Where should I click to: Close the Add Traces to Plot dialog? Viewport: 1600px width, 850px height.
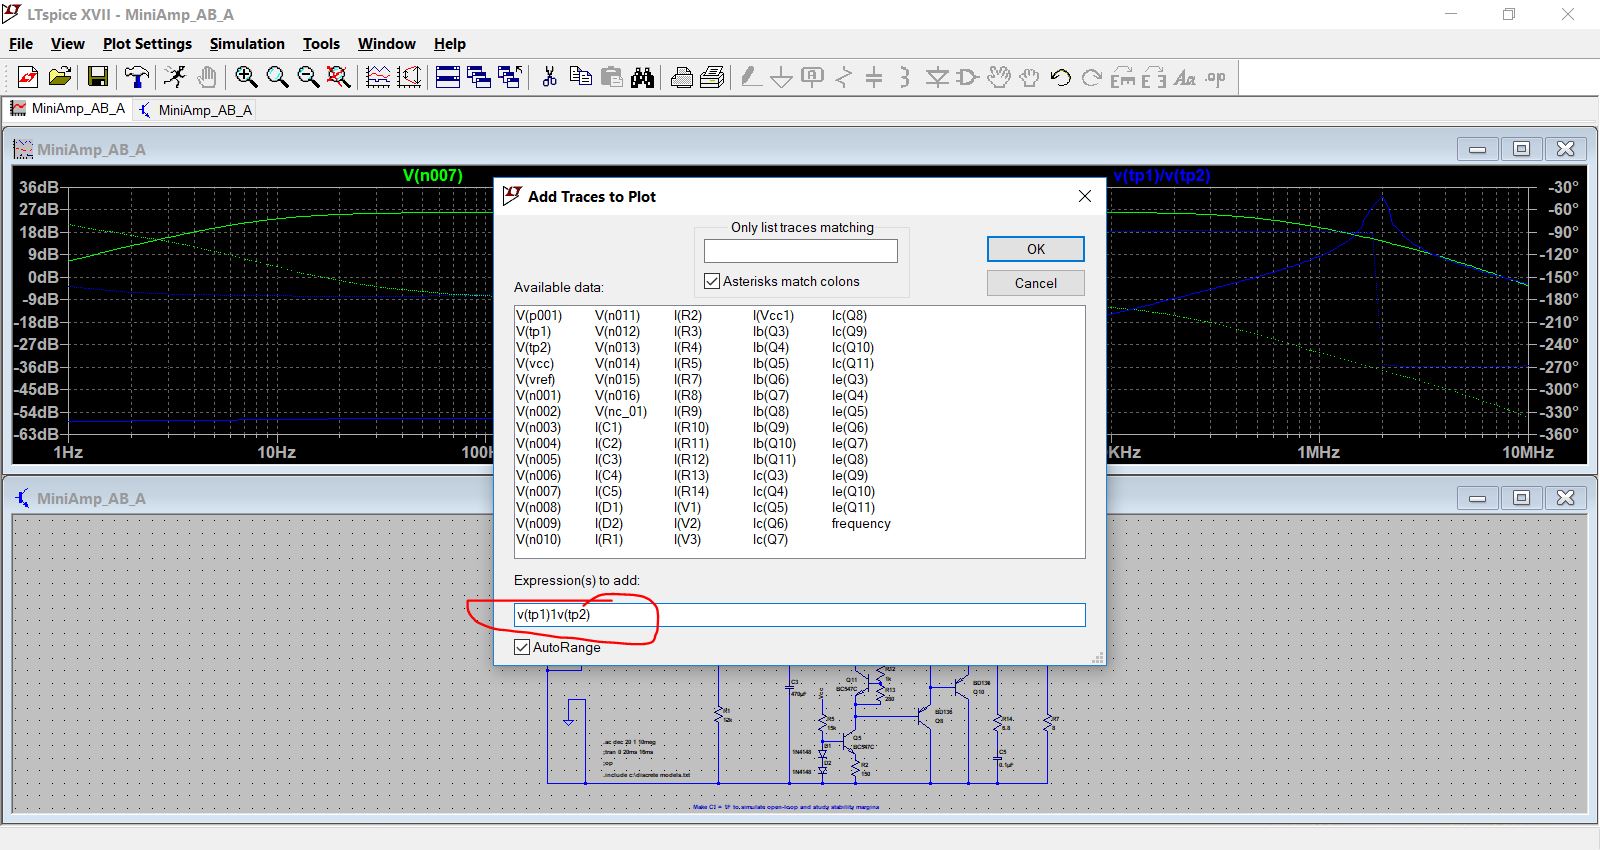(x=1085, y=196)
